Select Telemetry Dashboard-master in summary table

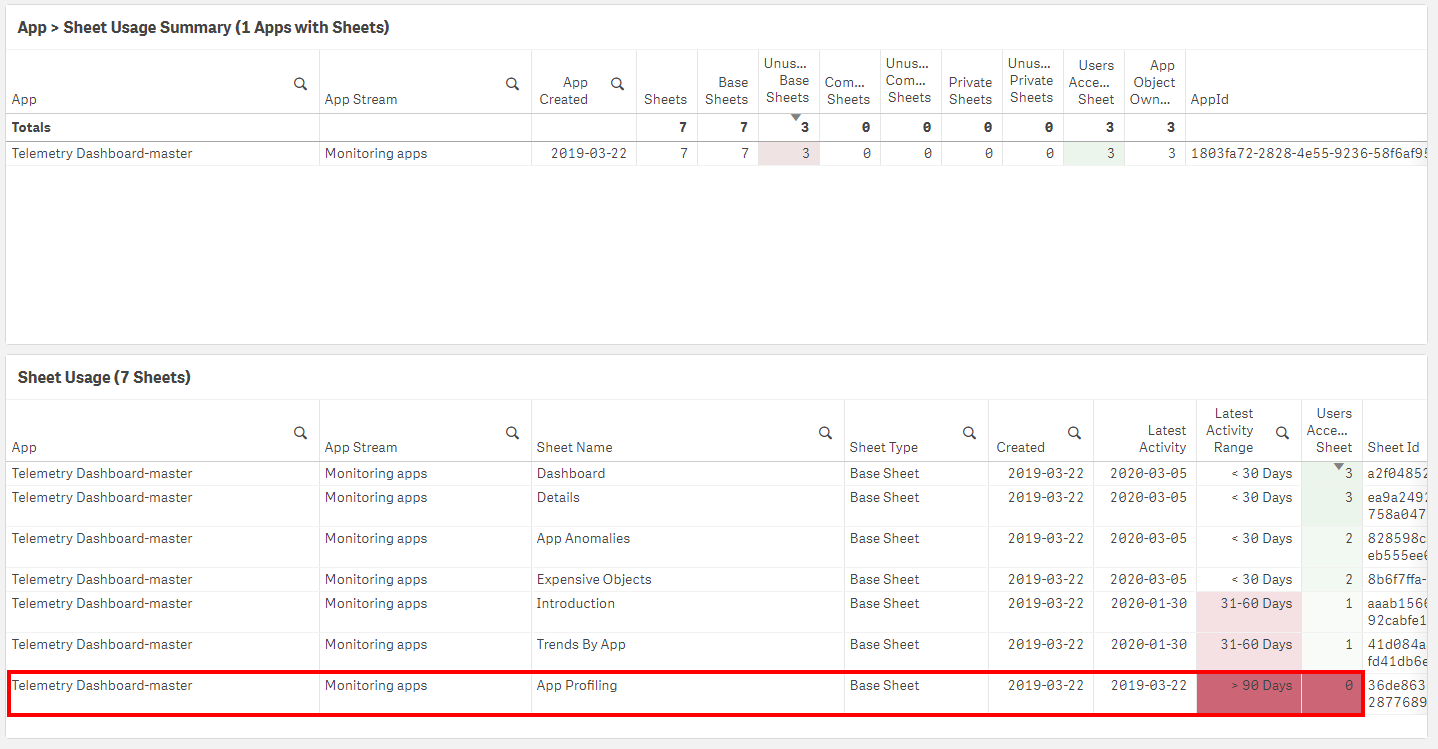coord(102,154)
